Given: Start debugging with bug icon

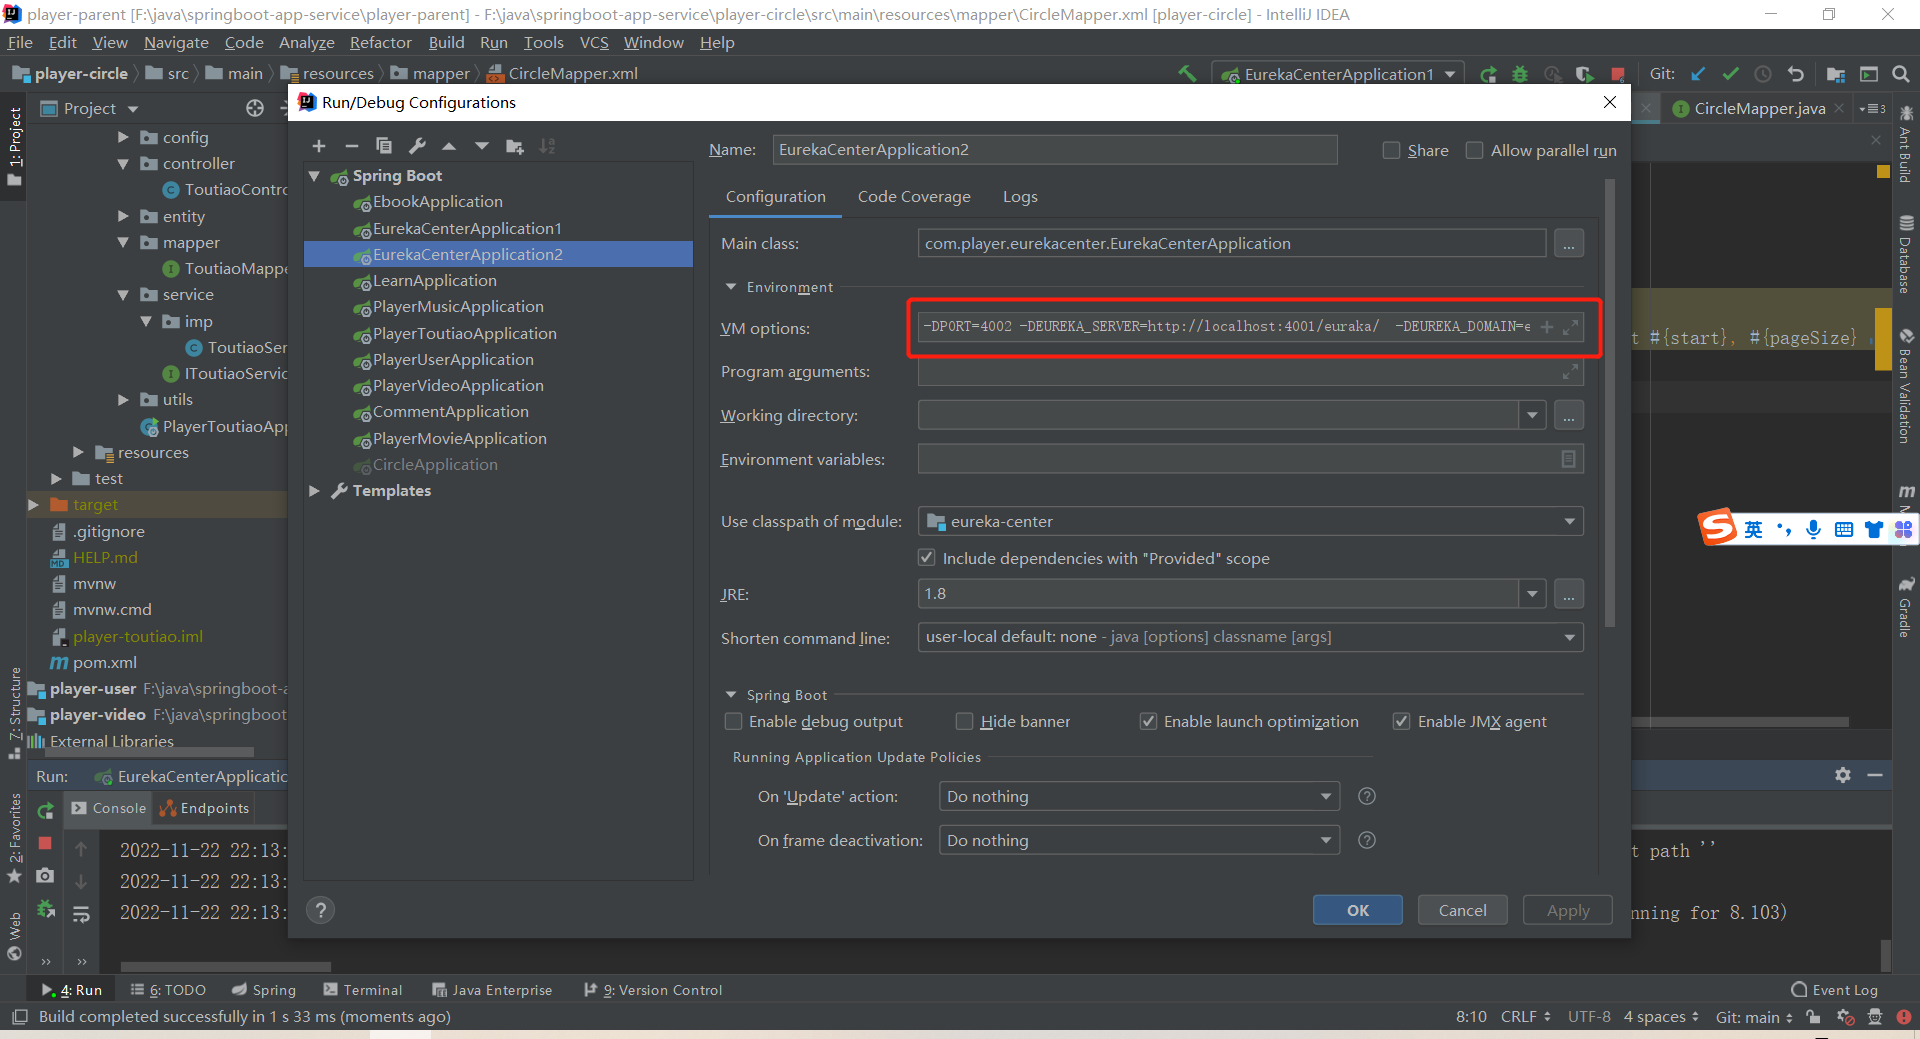Looking at the screenshot, I should point(1520,74).
